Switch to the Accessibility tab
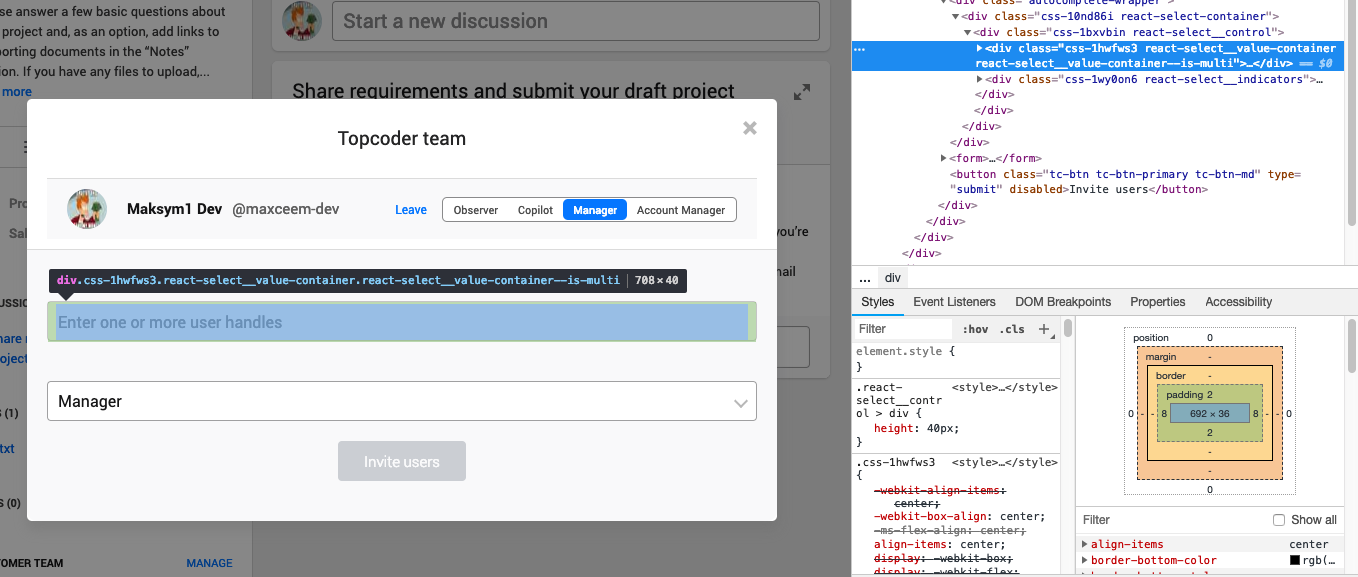The image size is (1358, 577). click(1238, 302)
